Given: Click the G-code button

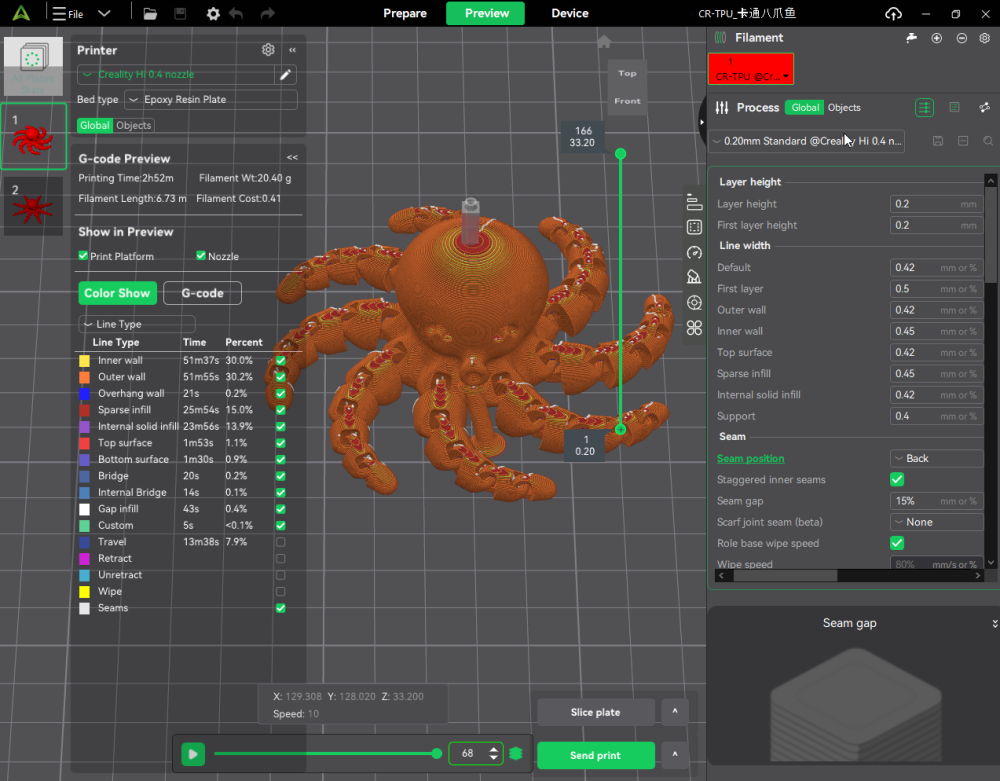Looking at the screenshot, I should pos(202,293).
